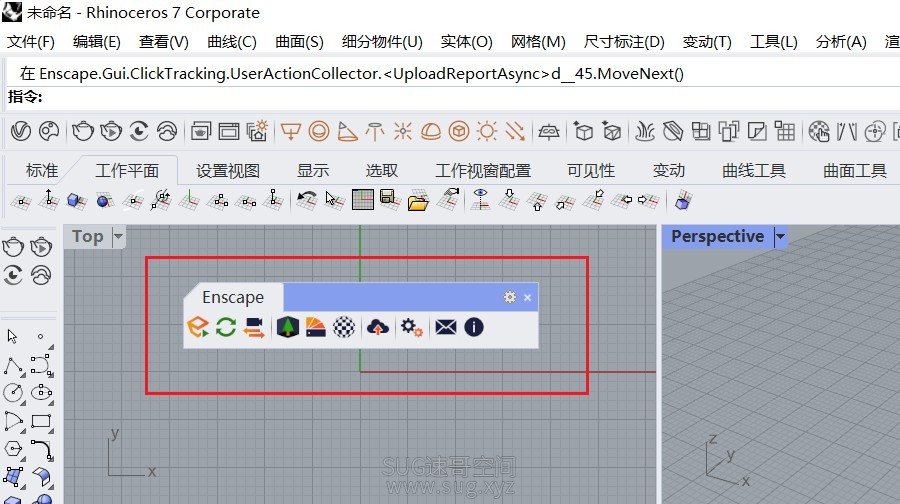Select the polyline tool in sidebar
900x504 pixels.
tap(13, 366)
